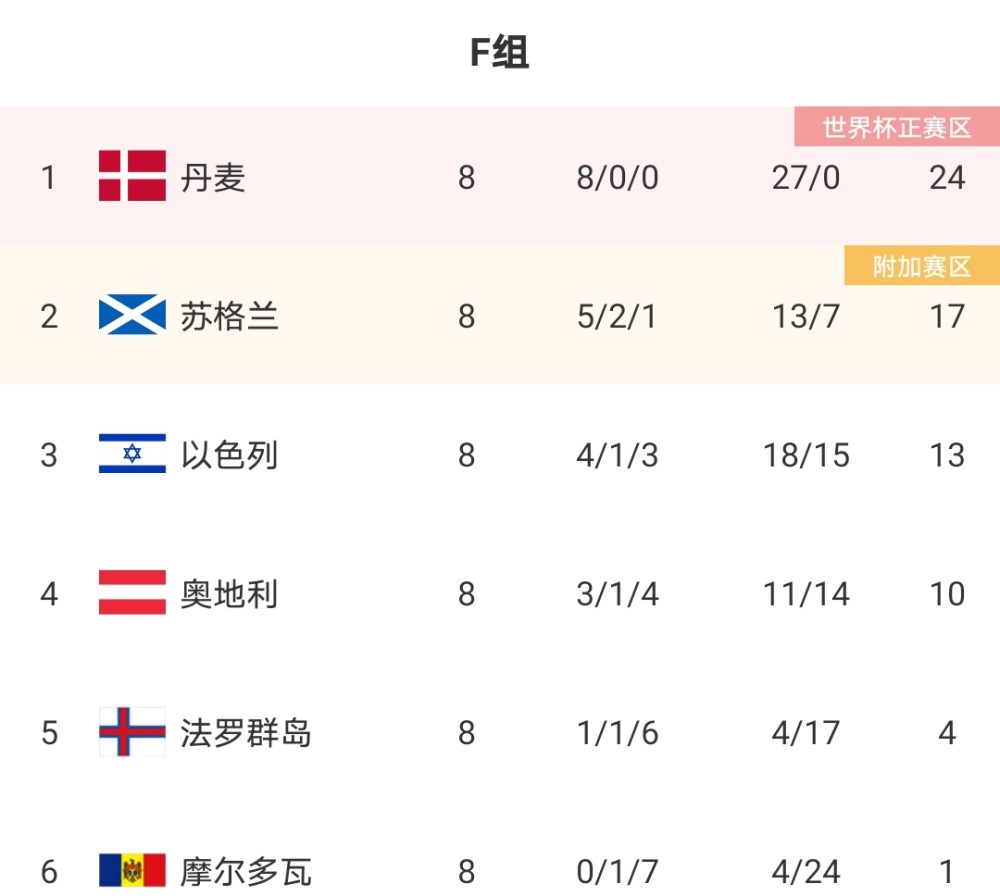Image resolution: width=1000 pixels, height=896 pixels.
Task: Click the F组 group title
Action: tap(499, 52)
